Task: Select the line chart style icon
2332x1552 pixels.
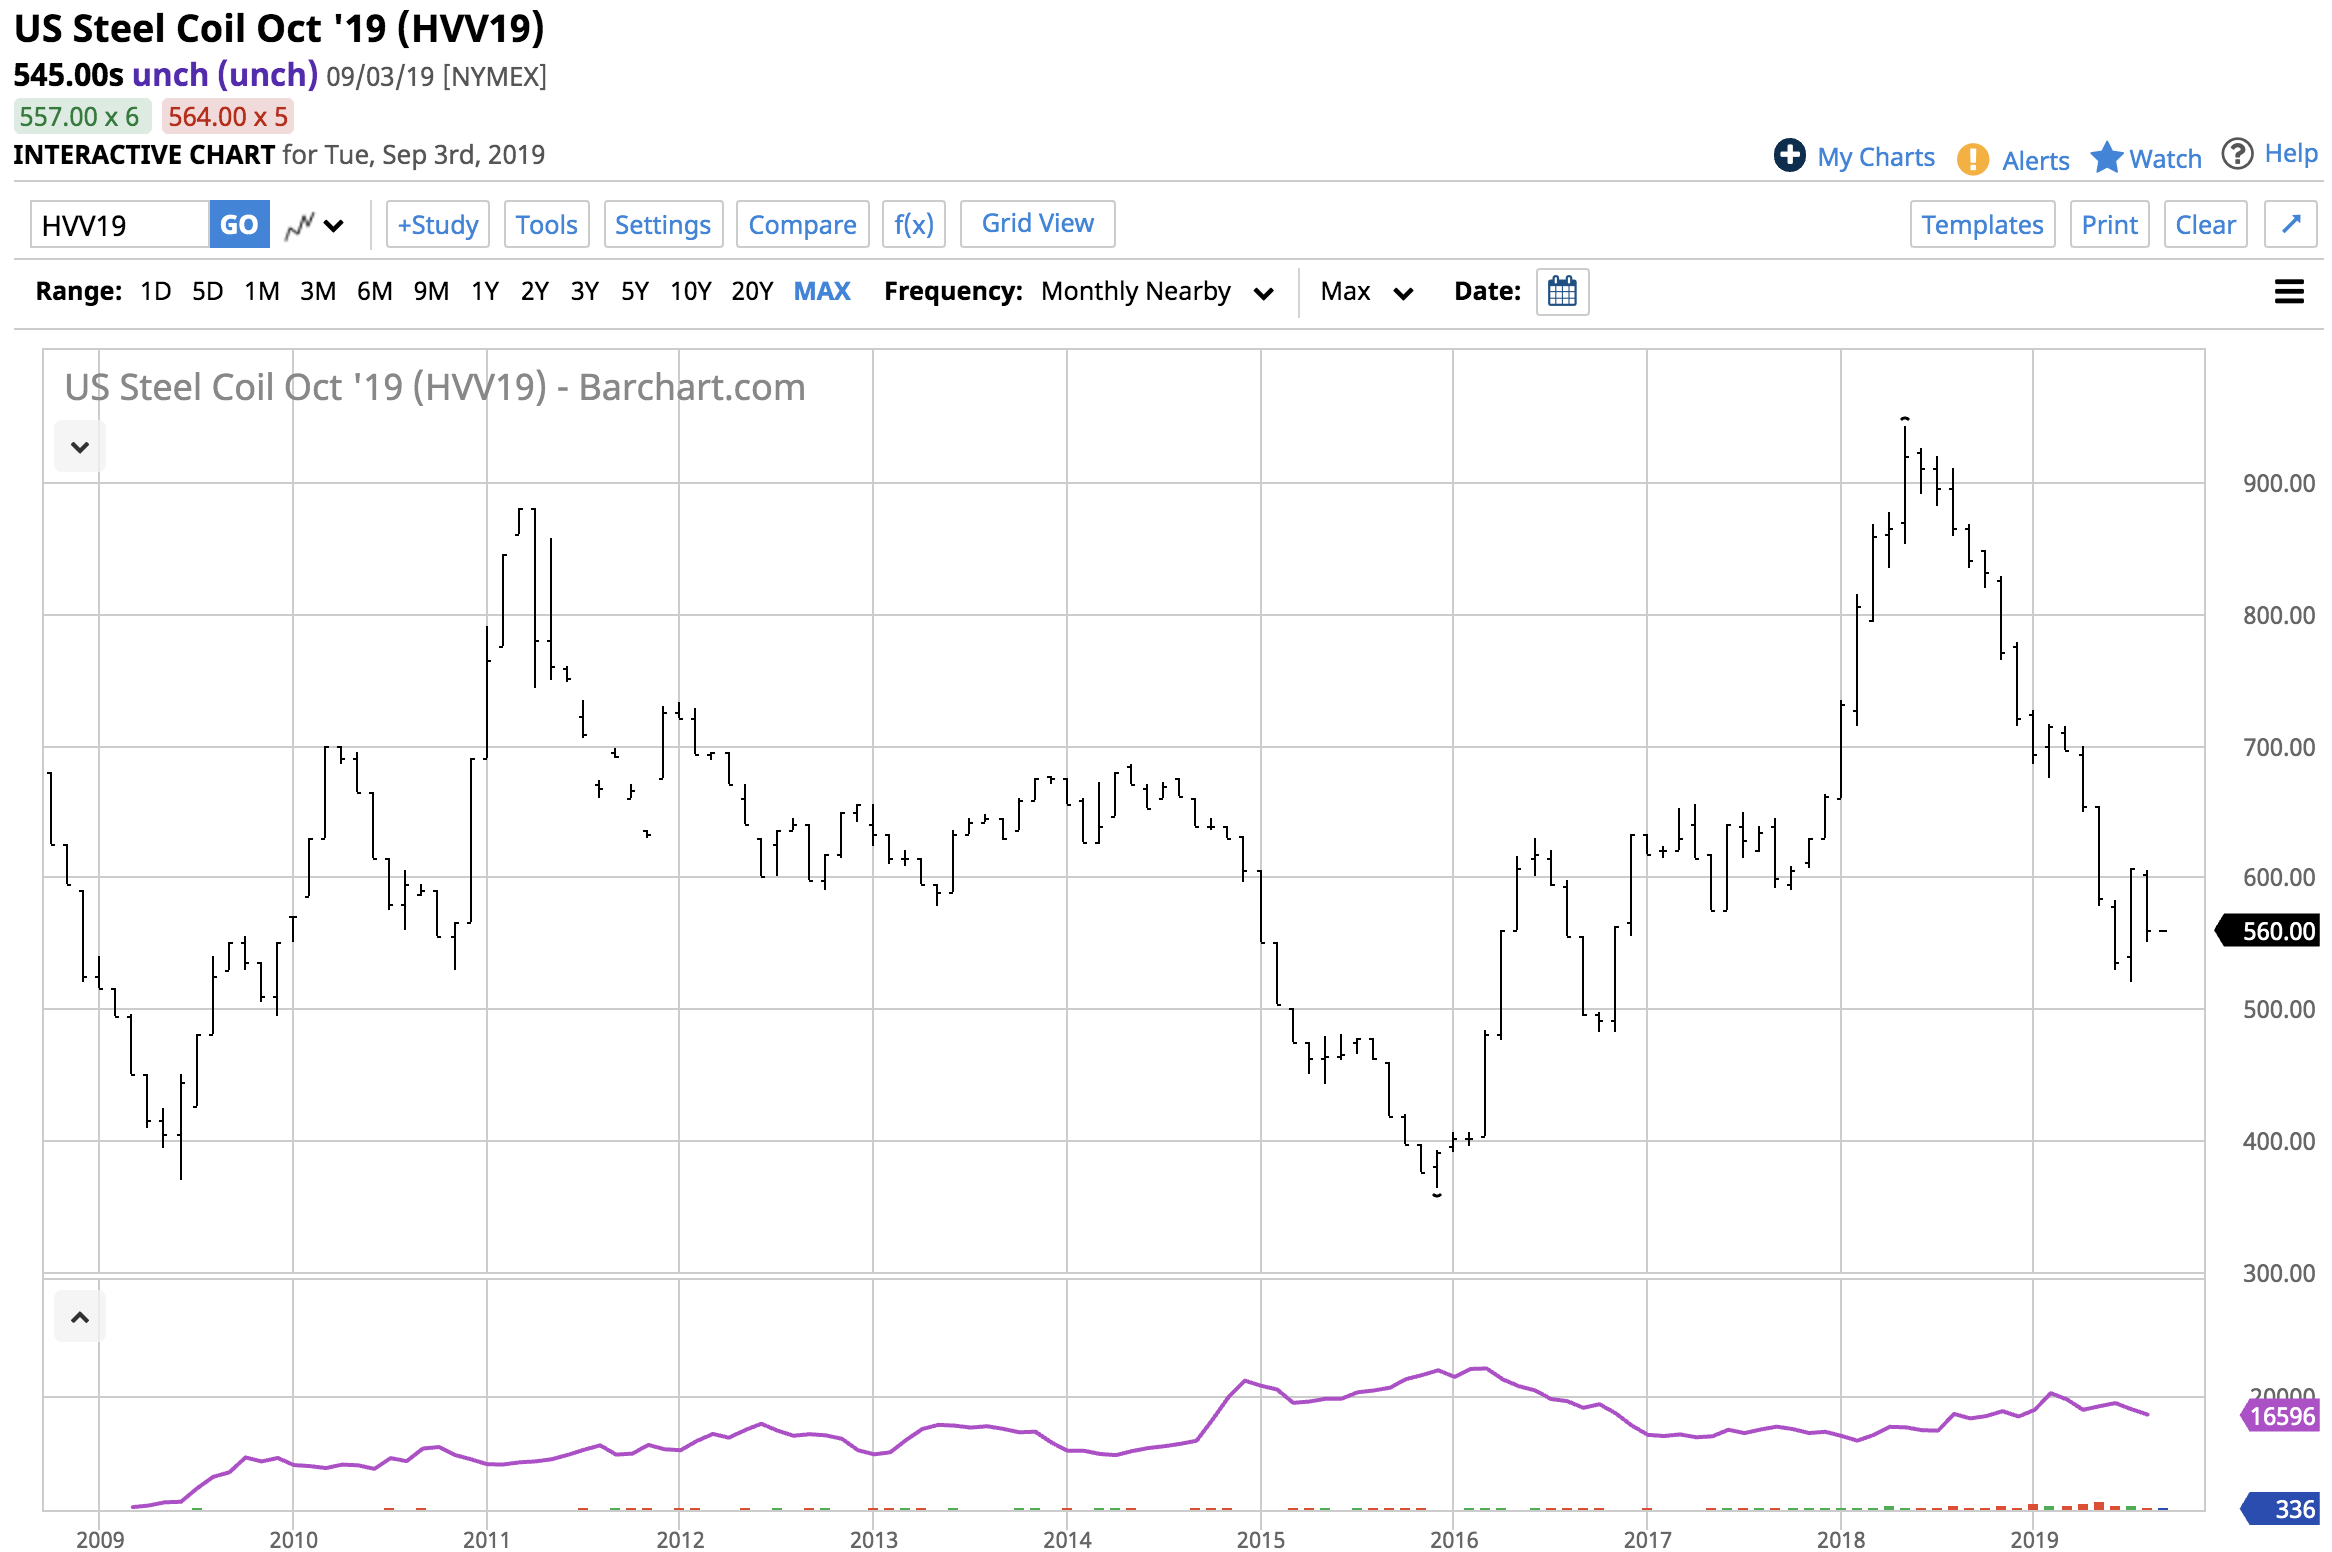Action: pyautogui.click(x=302, y=224)
